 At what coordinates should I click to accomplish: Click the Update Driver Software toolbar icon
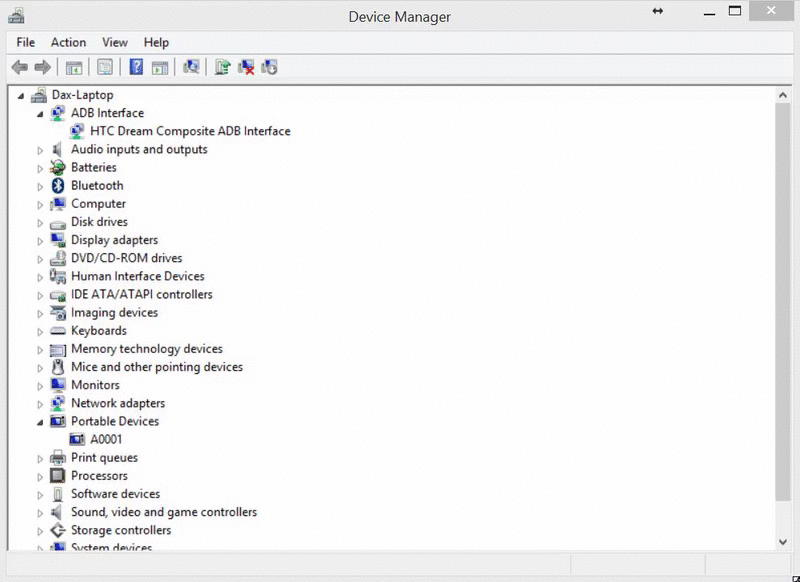[222, 67]
